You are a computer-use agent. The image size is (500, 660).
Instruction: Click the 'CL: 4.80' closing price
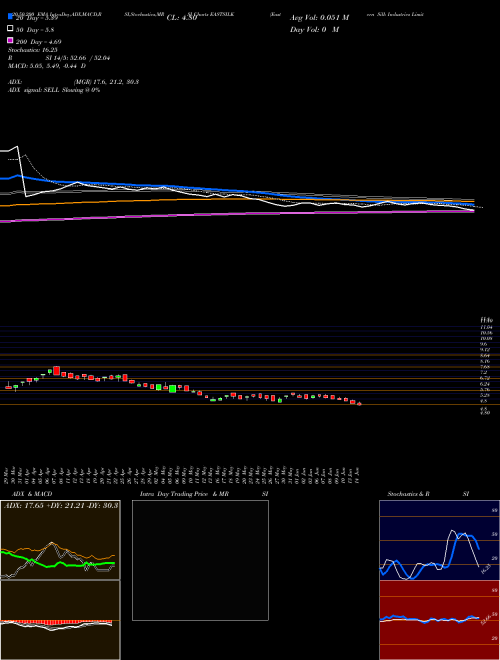tap(182, 18)
